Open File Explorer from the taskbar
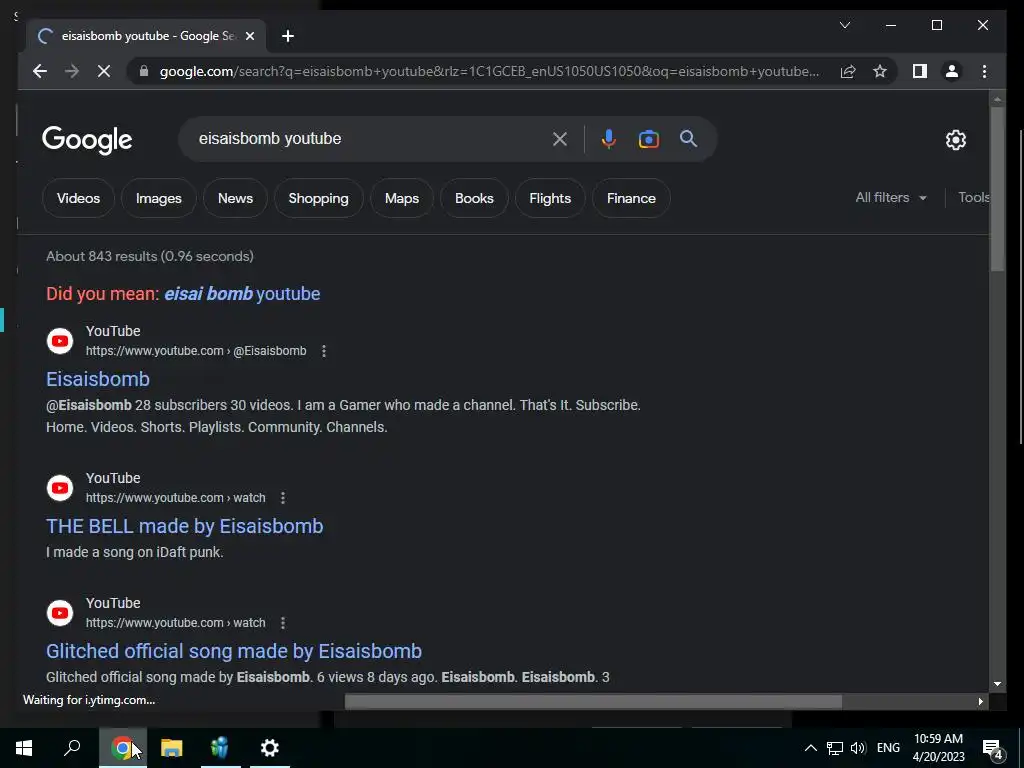Viewport: 1024px width, 768px height. (171, 748)
